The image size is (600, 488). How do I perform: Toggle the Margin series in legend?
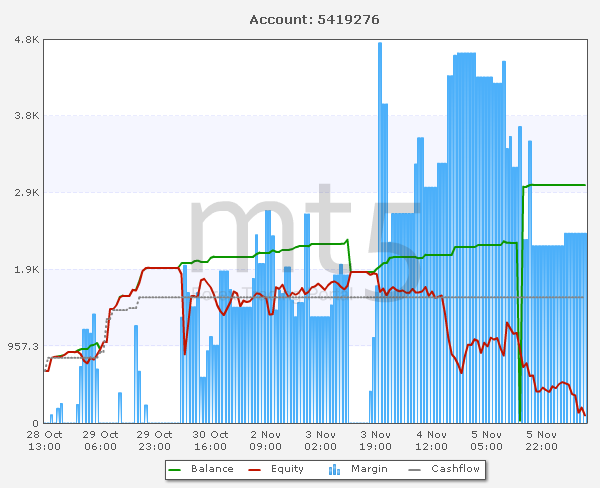tap(358, 469)
